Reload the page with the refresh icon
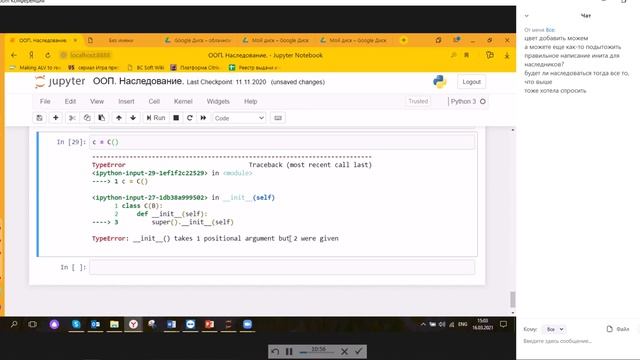 point(48,55)
